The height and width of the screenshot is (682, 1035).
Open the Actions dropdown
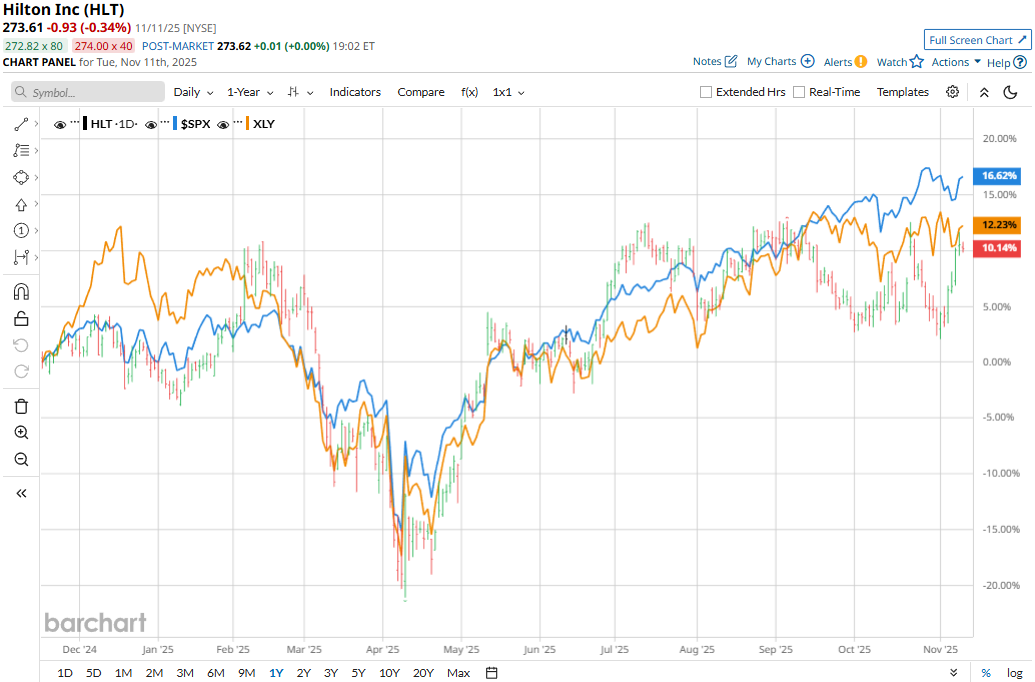point(956,61)
